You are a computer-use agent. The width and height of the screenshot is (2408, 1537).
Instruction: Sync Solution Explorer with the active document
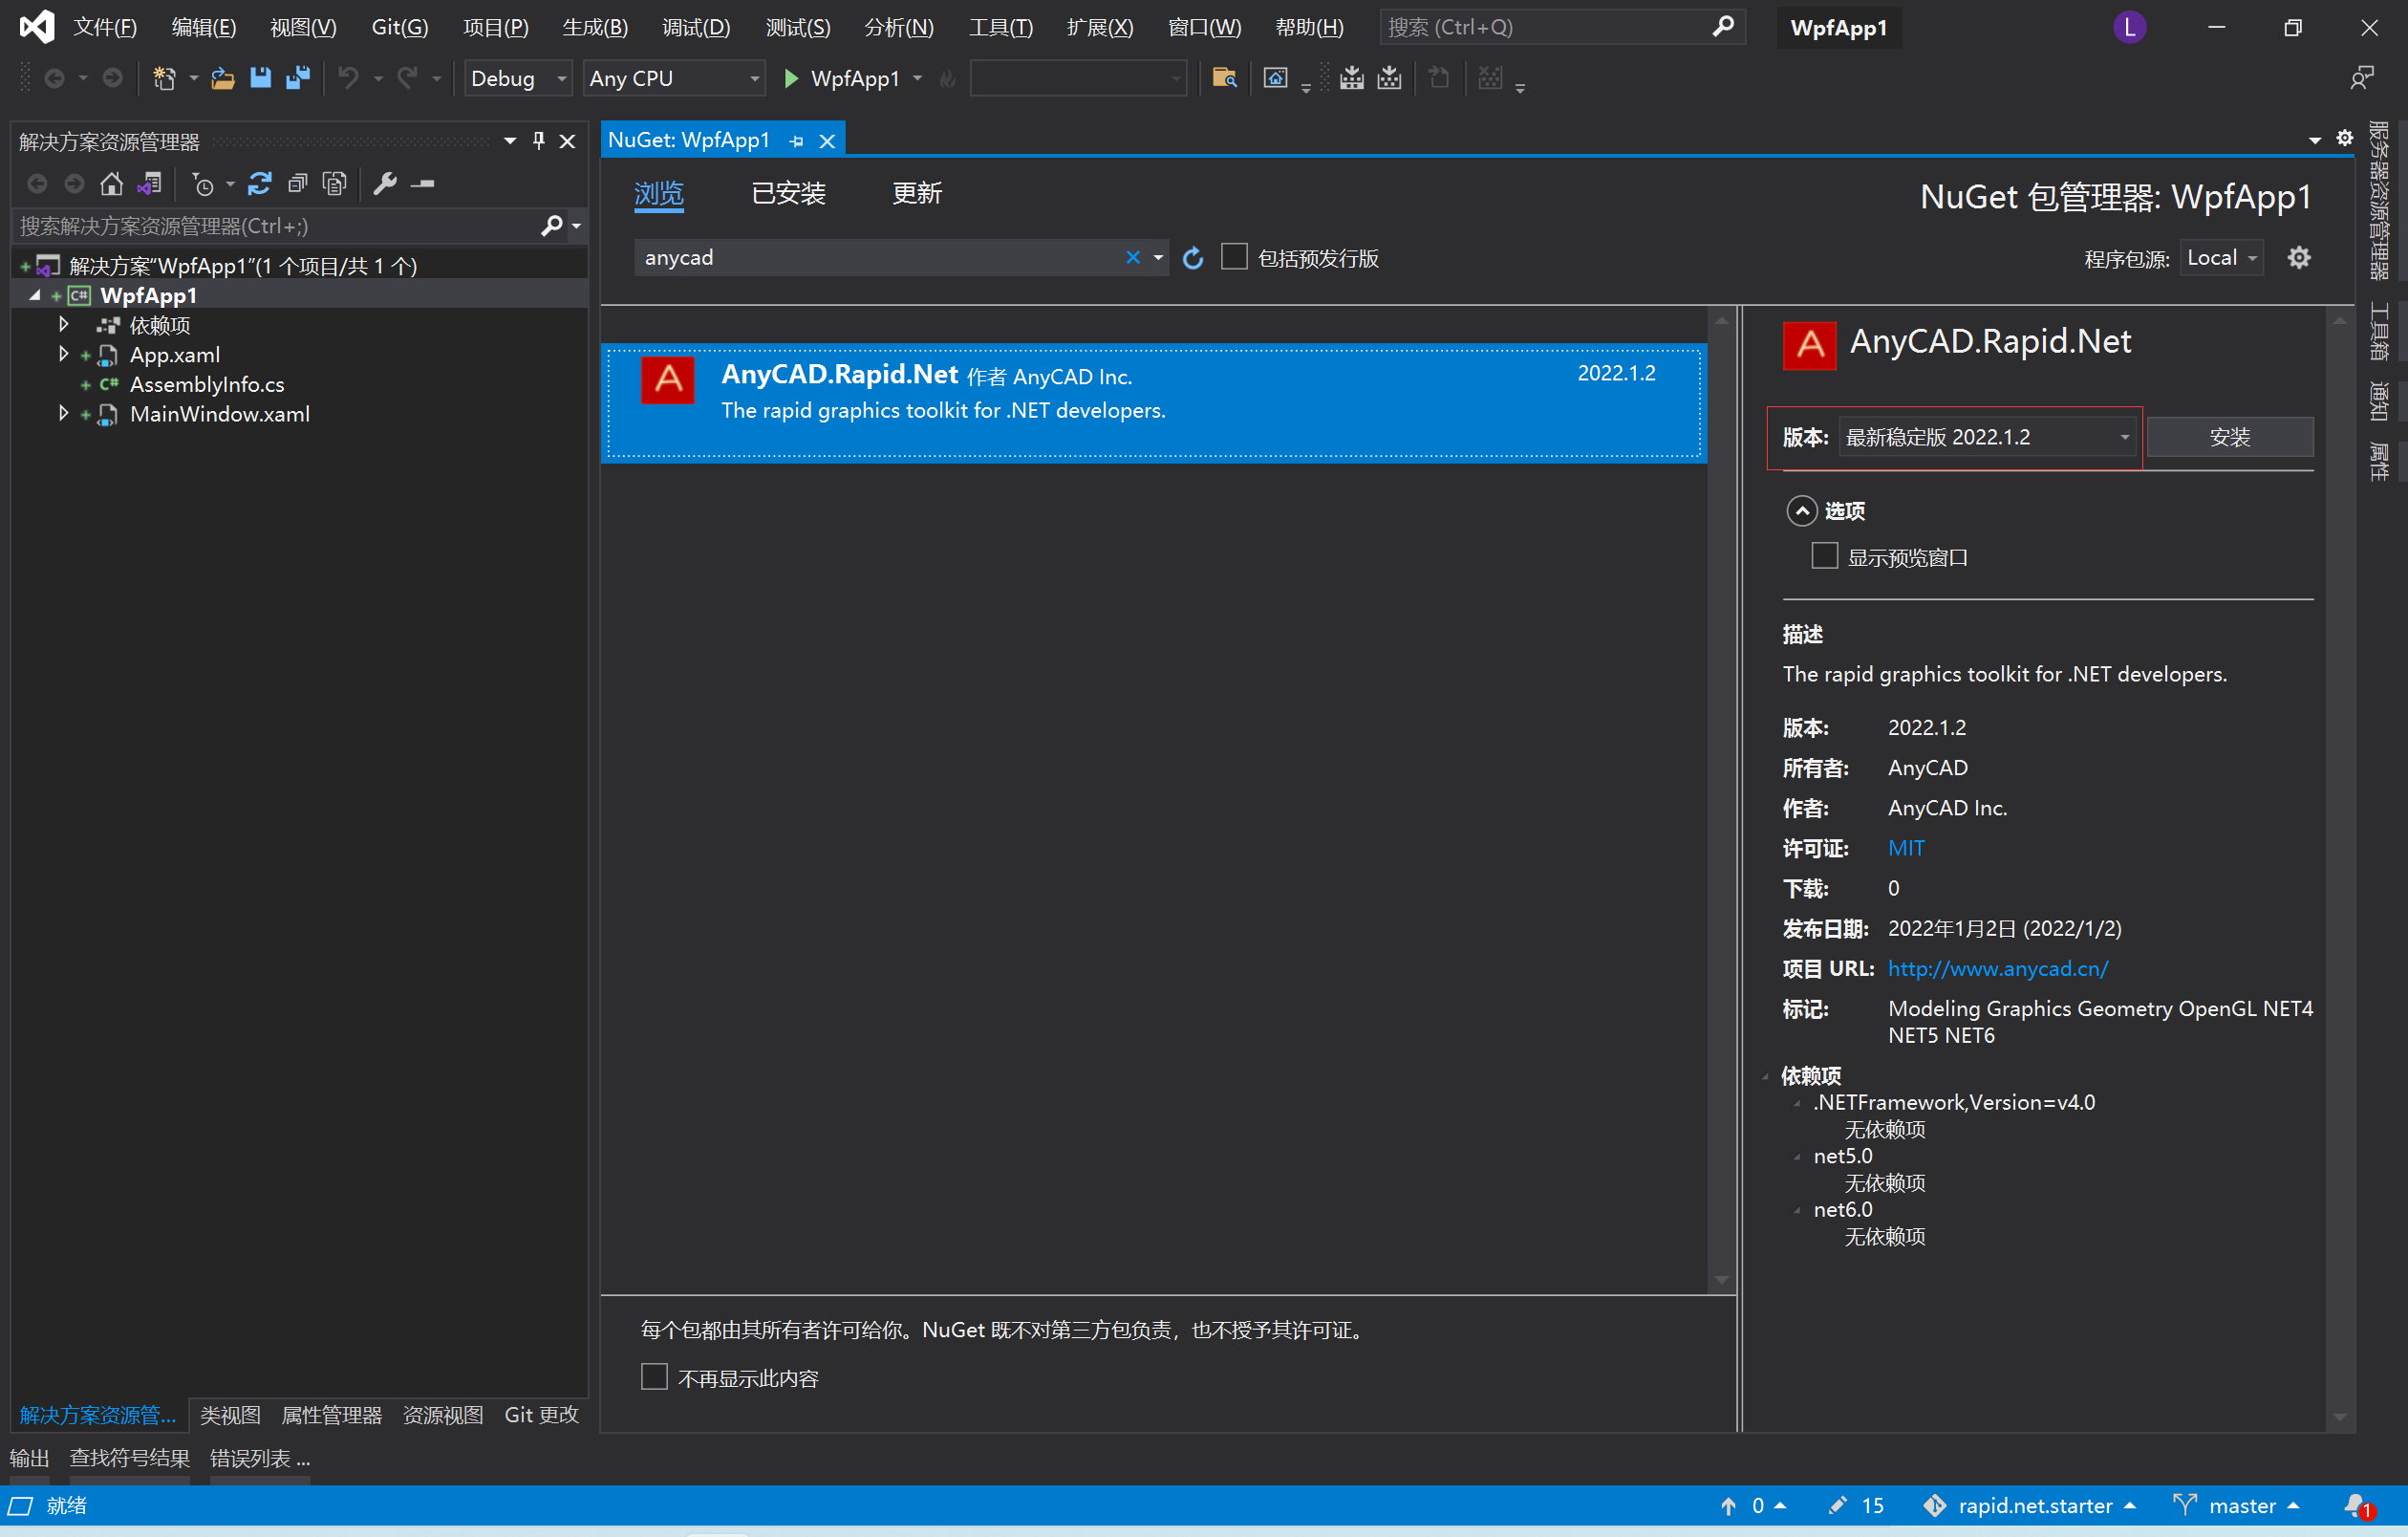pos(150,184)
